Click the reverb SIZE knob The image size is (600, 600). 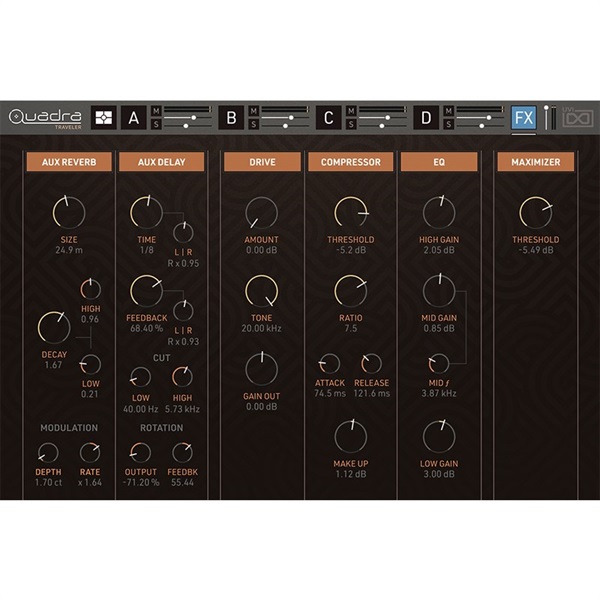pyautogui.click(x=69, y=211)
